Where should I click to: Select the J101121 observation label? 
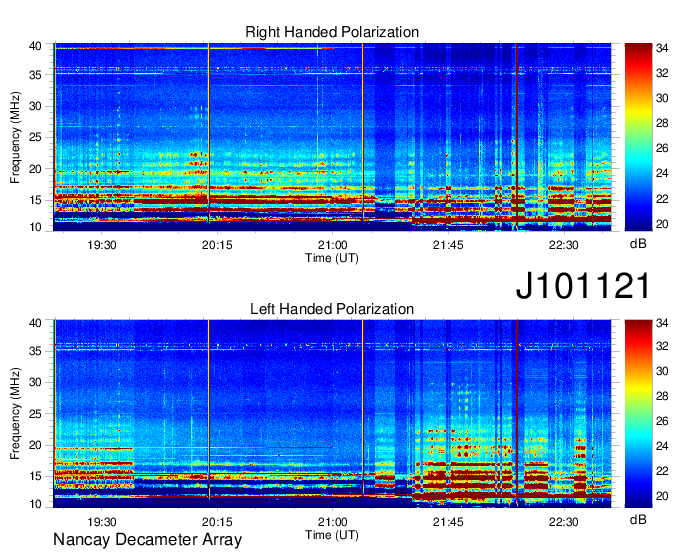tap(583, 286)
